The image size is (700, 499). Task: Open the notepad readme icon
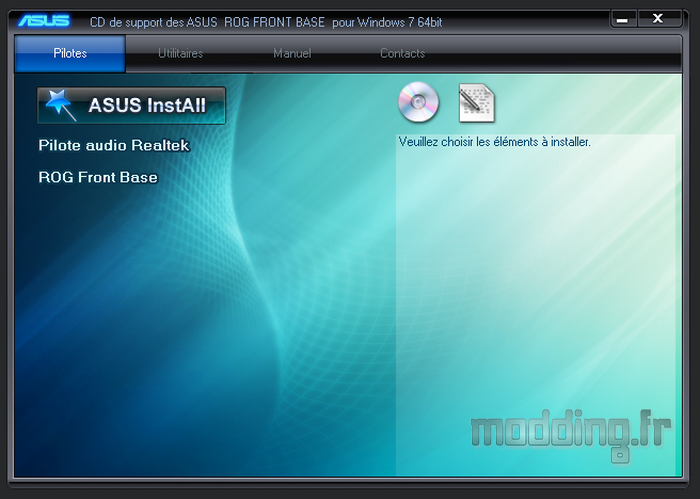tap(477, 103)
